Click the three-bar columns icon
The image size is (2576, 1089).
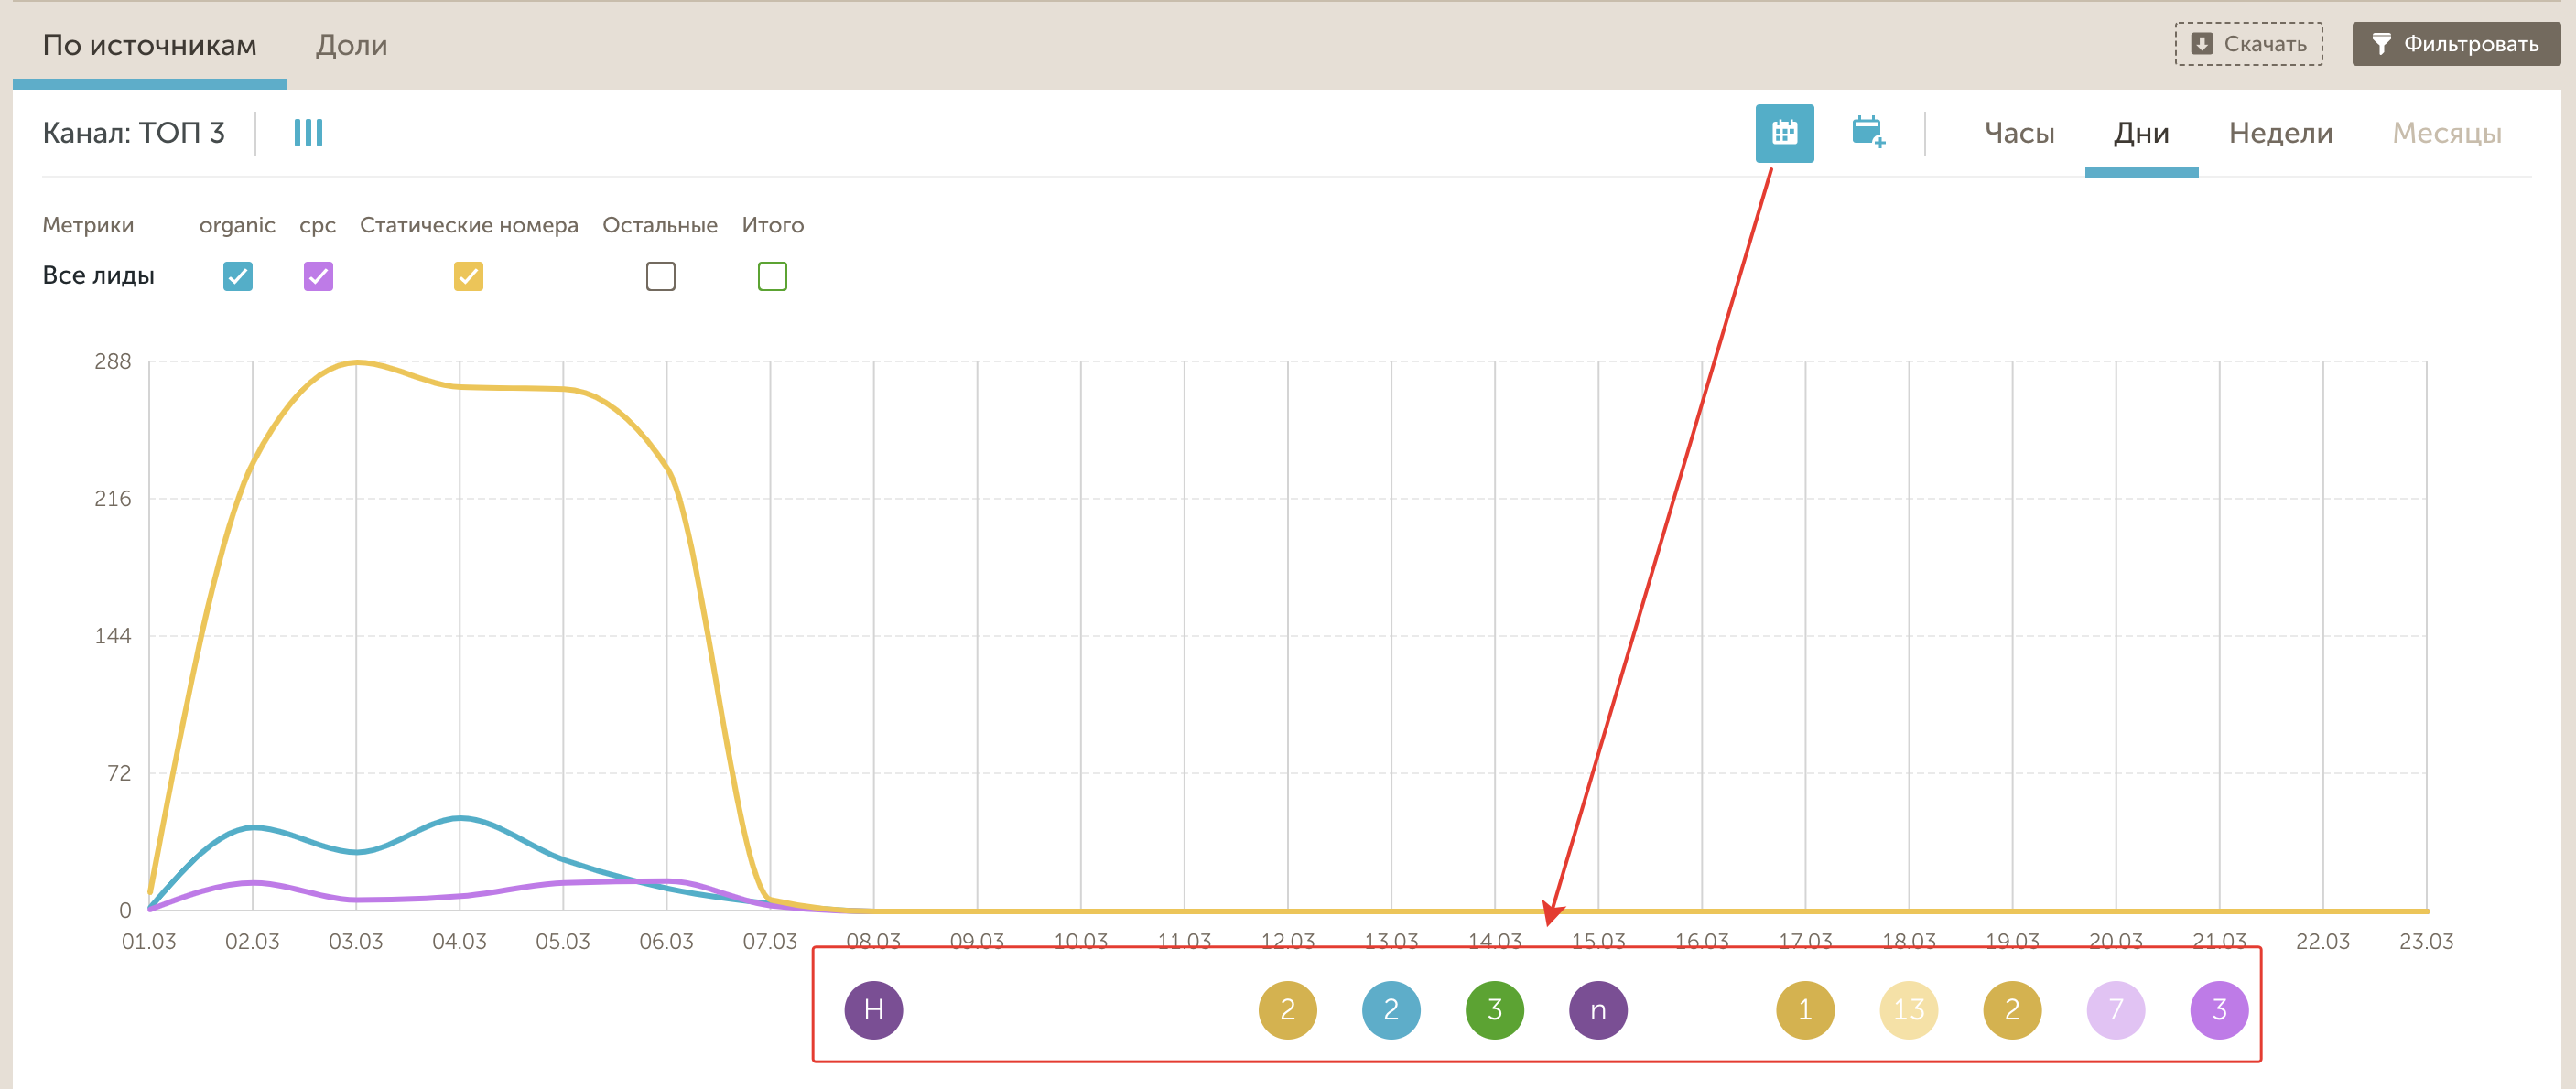click(x=308, y=133)
